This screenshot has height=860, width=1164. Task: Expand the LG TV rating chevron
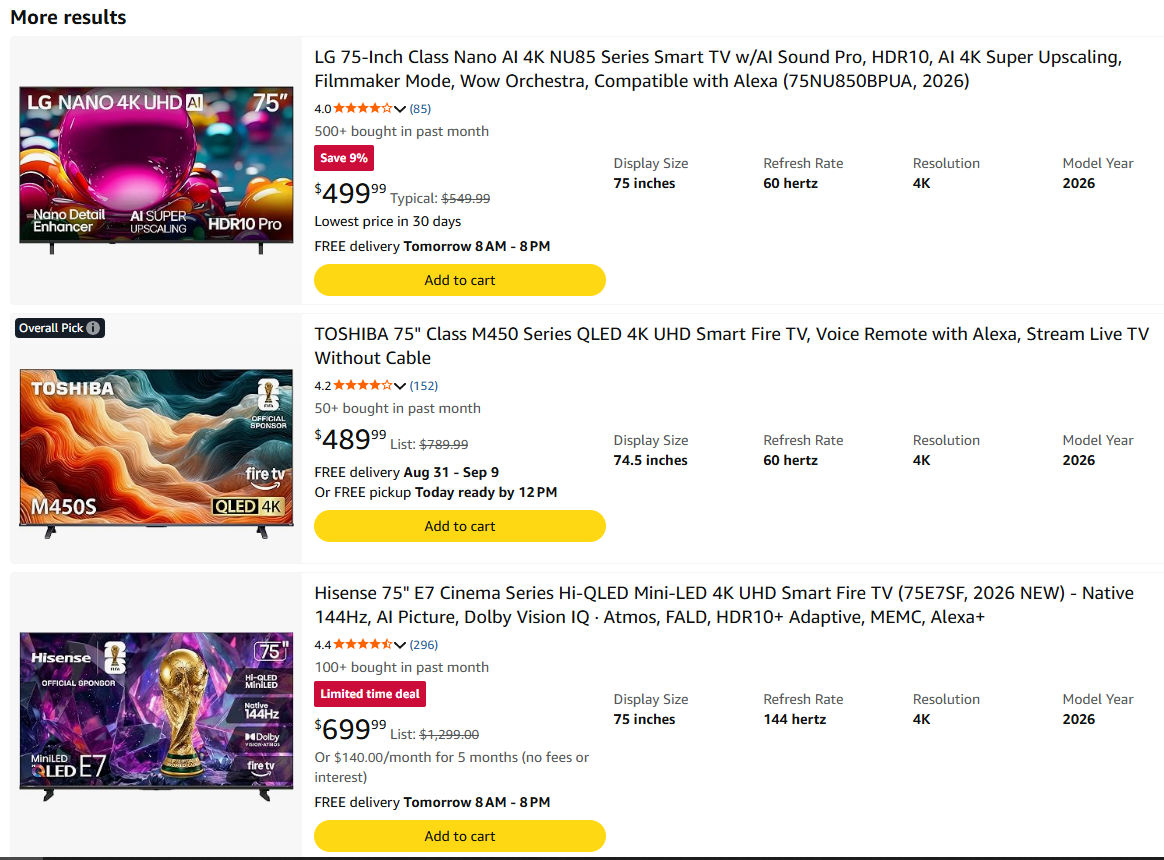tap(400, 109)
